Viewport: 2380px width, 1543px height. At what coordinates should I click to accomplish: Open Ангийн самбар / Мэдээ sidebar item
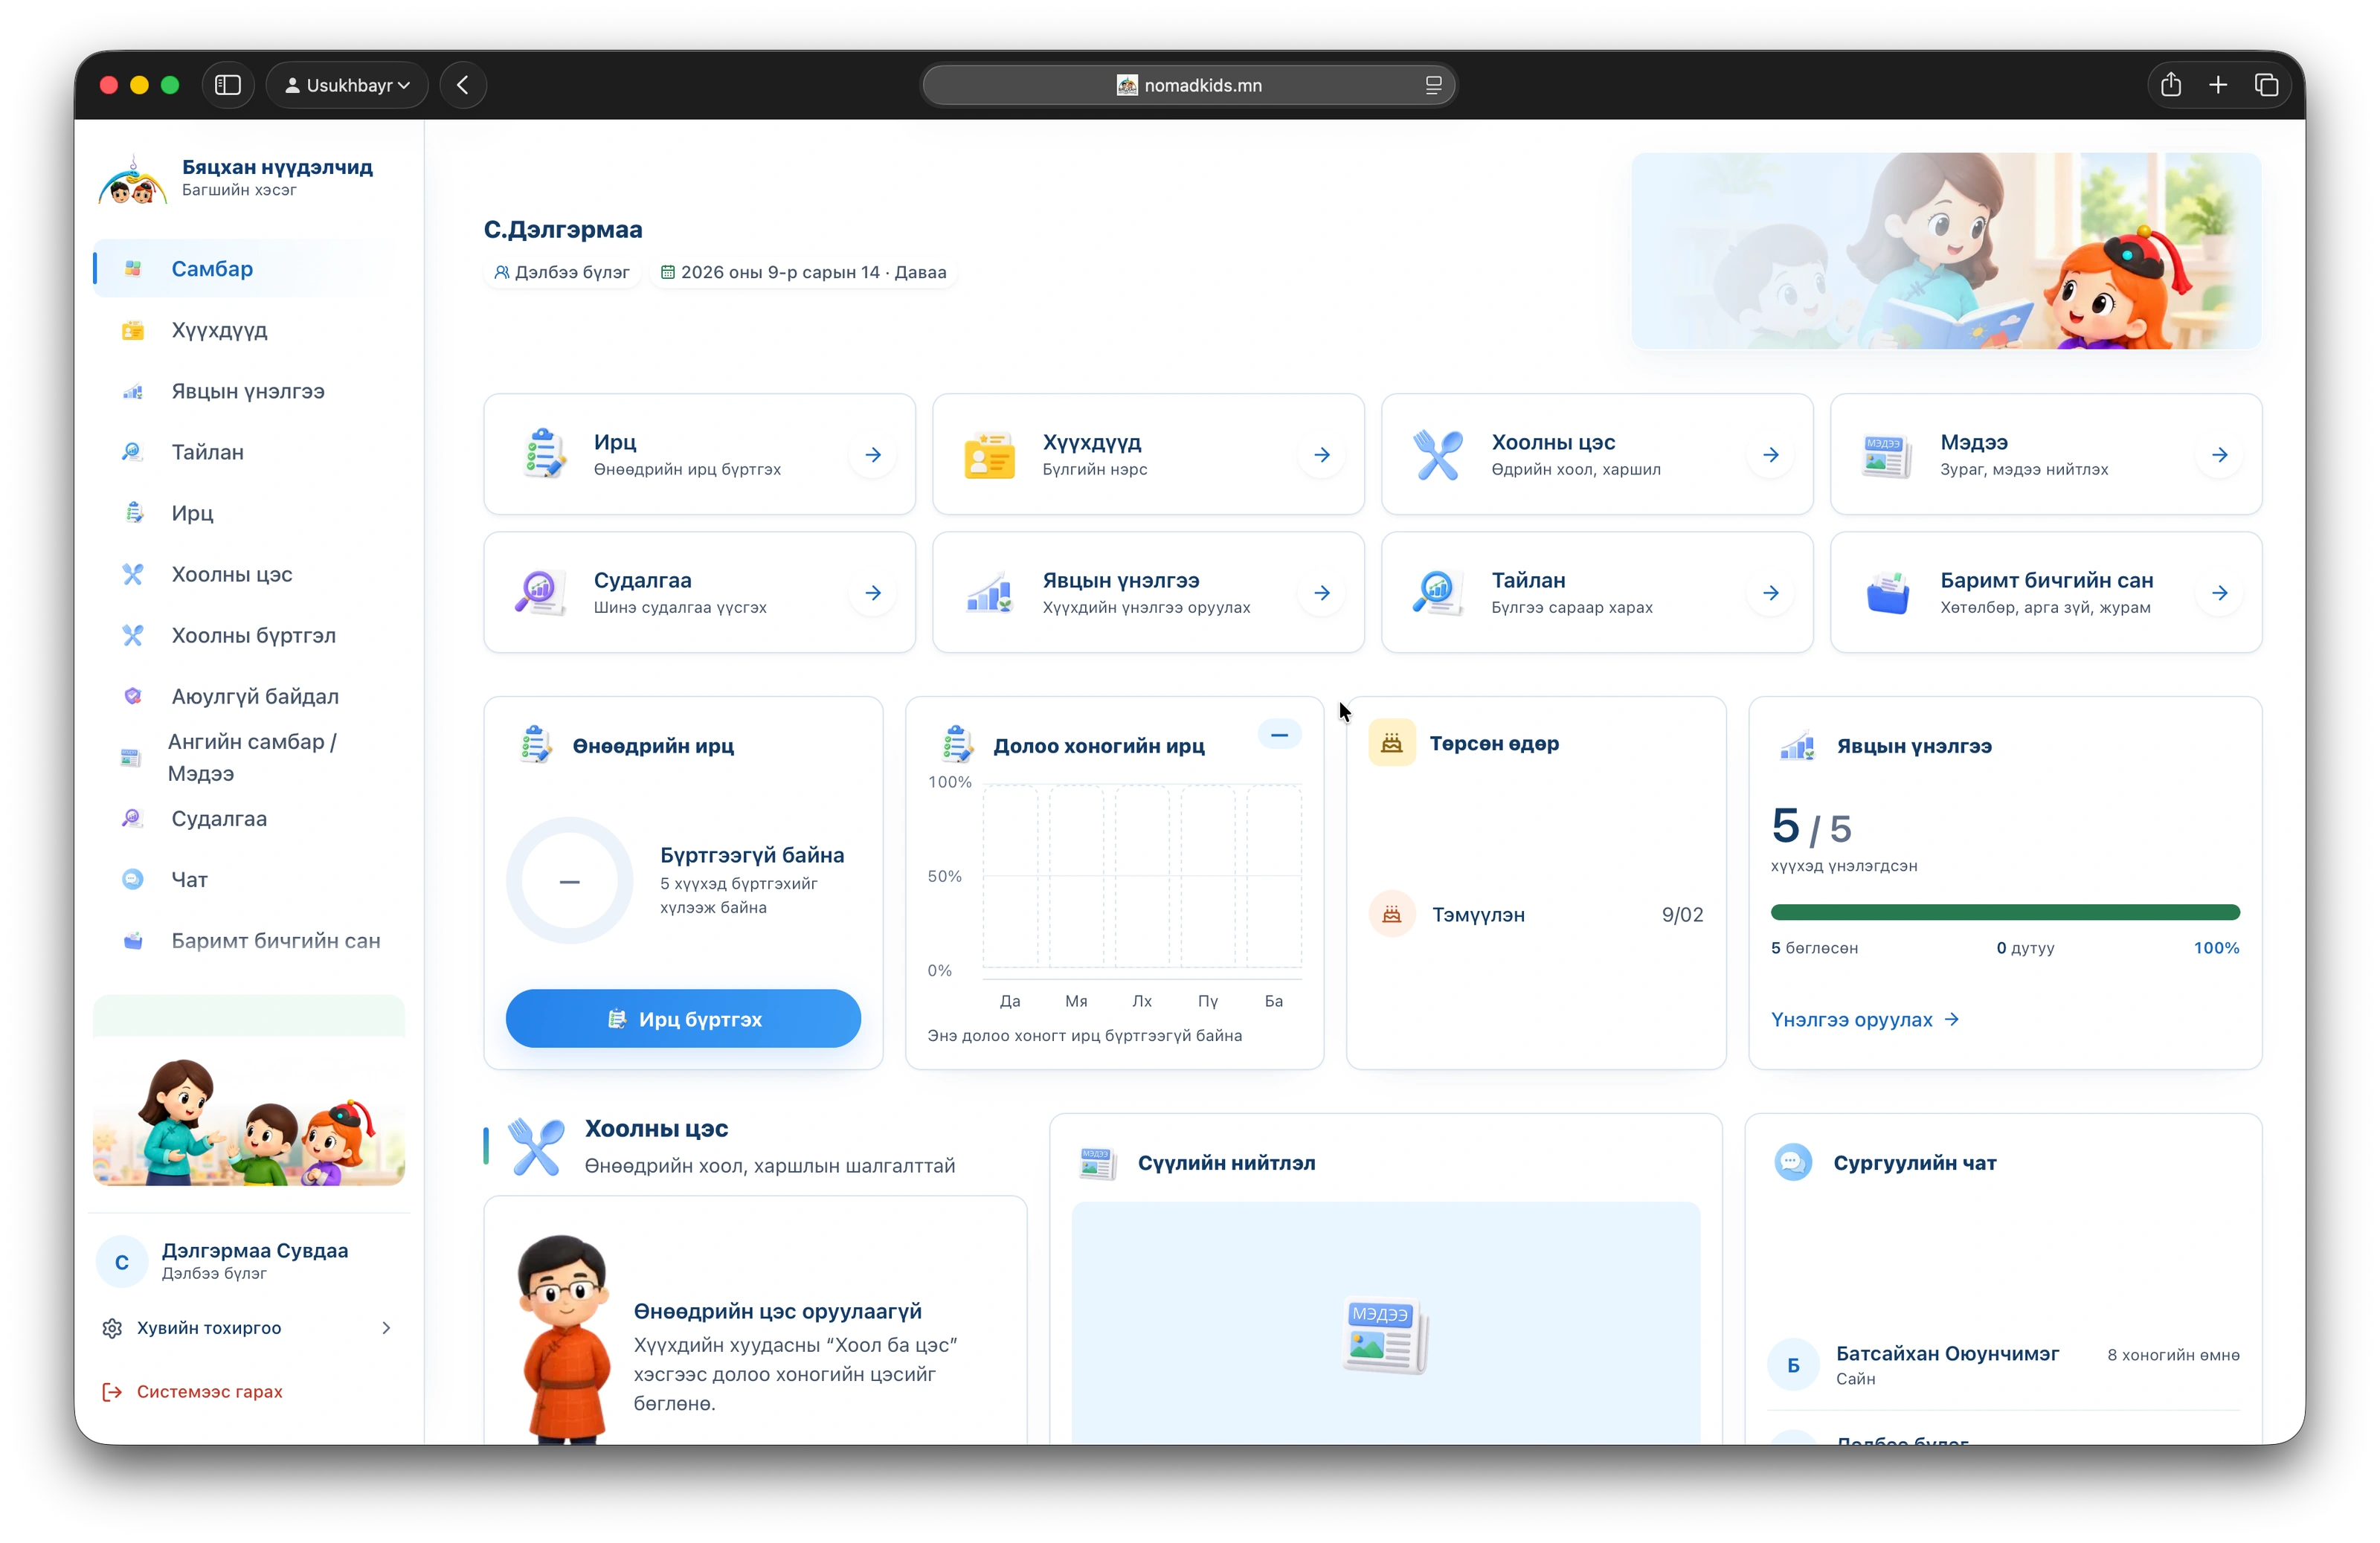click(248, 757)
